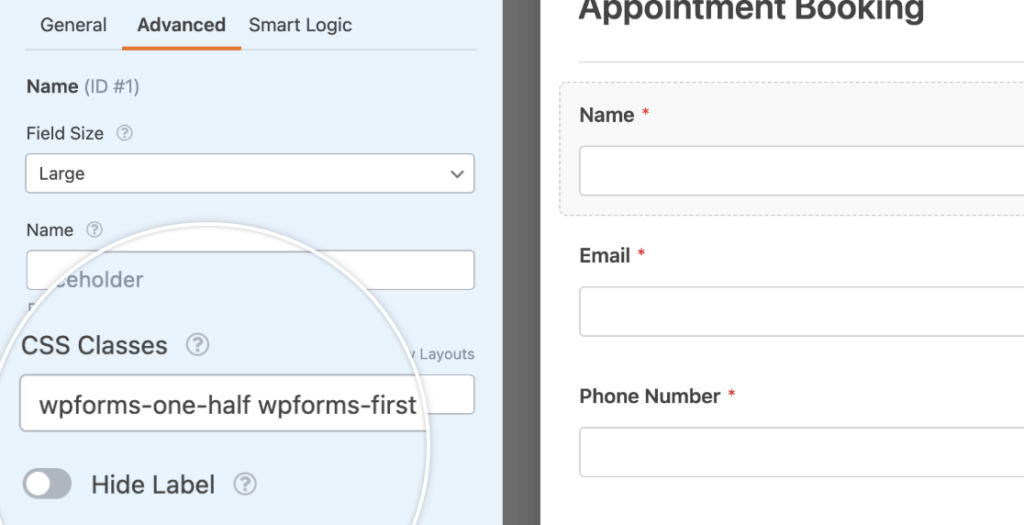Select the Advanced tab
This screenshot has width=1024, height=525.
[x=182, y=25]
